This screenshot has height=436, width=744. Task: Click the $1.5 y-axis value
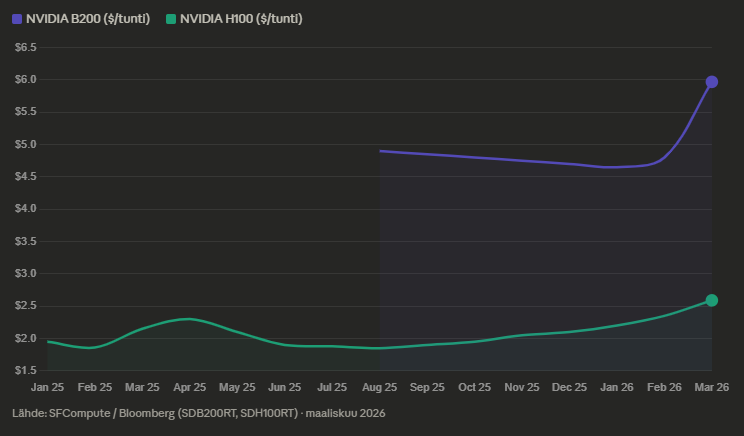(x=26, y=370)
